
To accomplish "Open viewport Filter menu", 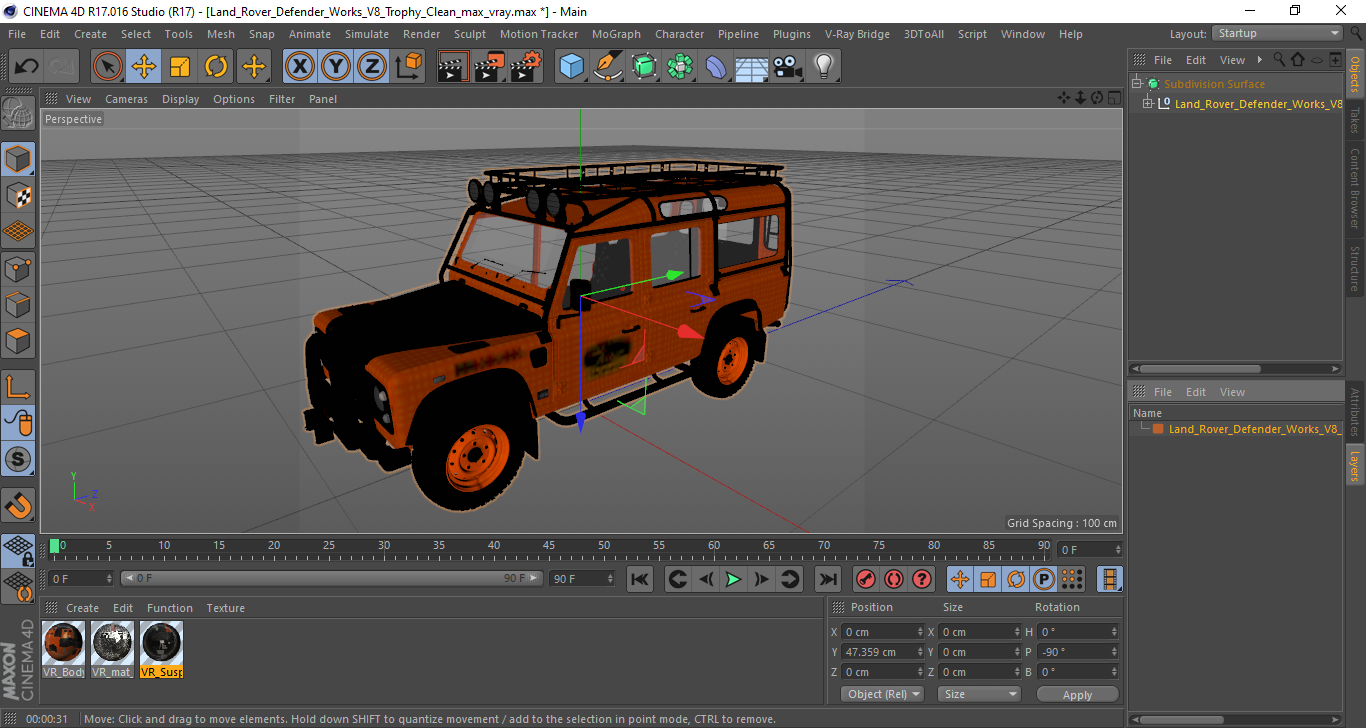I will (282, 99).
